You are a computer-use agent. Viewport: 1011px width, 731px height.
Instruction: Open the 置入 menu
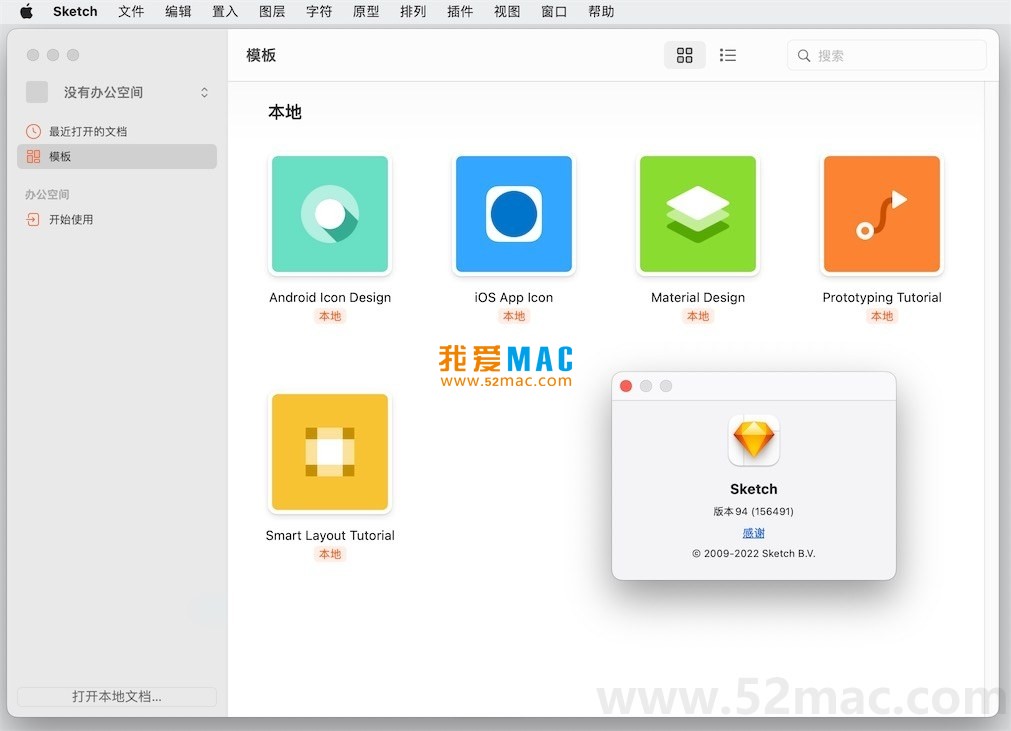[225, 12]
